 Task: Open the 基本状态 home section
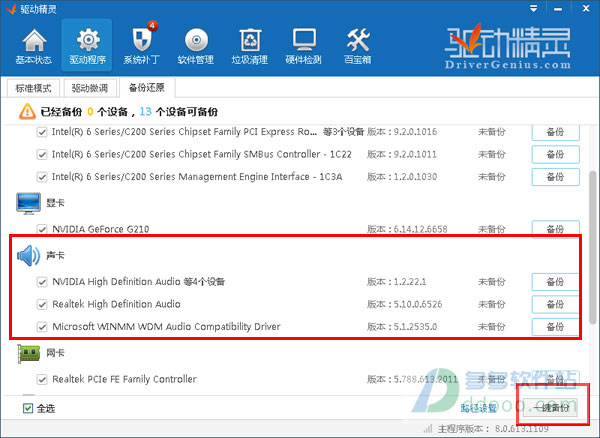coord(34,46)
